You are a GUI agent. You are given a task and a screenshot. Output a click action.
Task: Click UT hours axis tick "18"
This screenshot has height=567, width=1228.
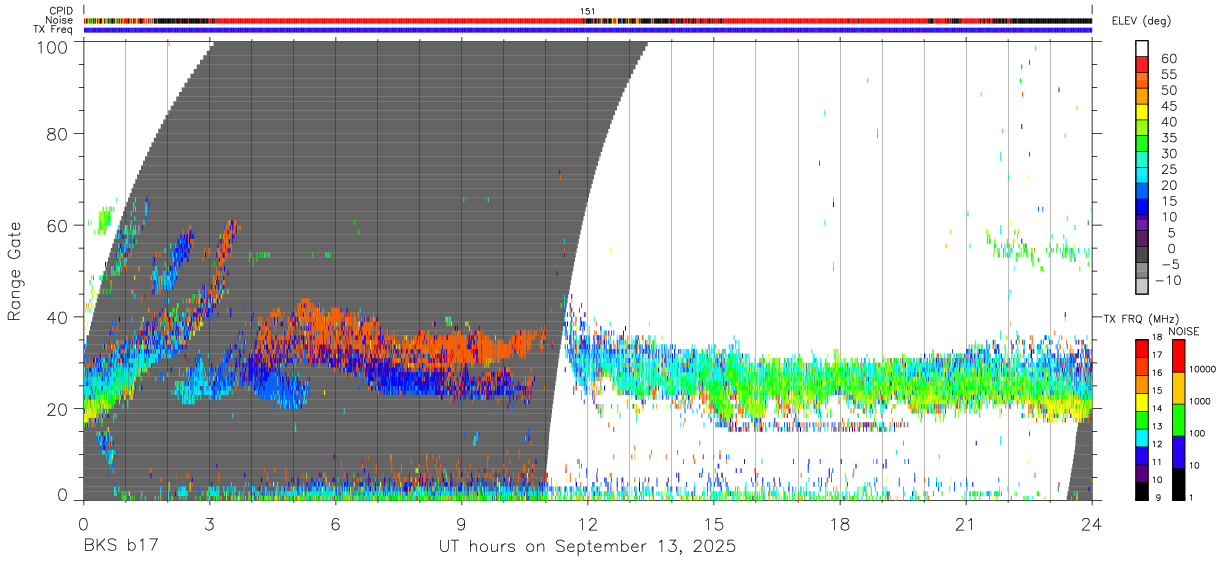(840, 524)
